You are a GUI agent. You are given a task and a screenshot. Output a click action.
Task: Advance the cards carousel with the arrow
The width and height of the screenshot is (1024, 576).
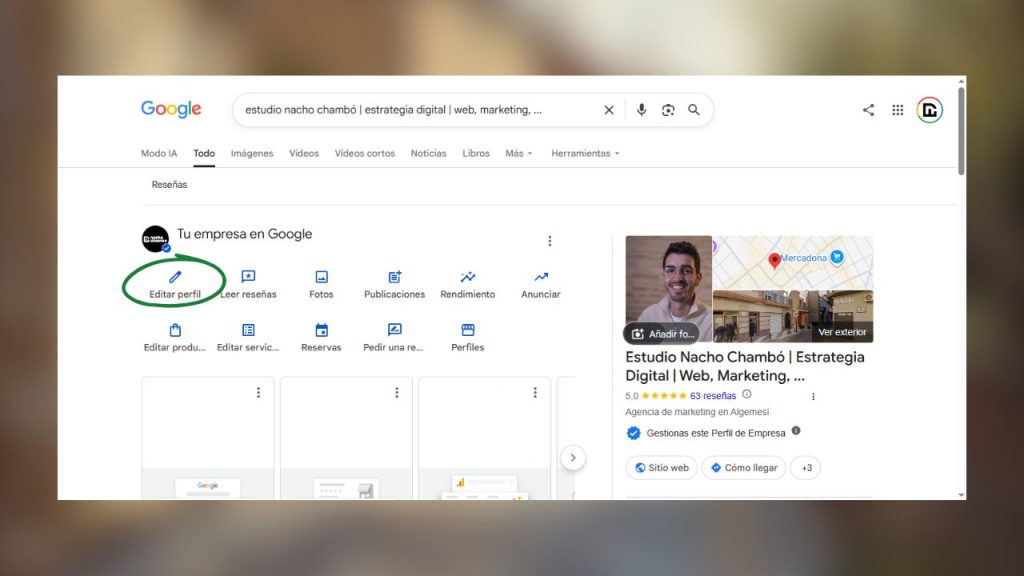click(x=573, y=458)
